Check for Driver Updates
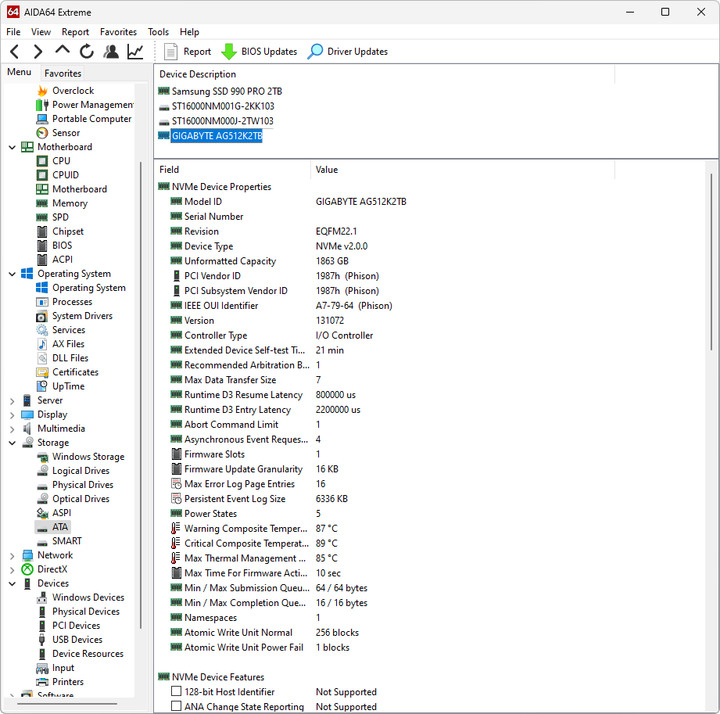The image size is (720, 714). 348,51
